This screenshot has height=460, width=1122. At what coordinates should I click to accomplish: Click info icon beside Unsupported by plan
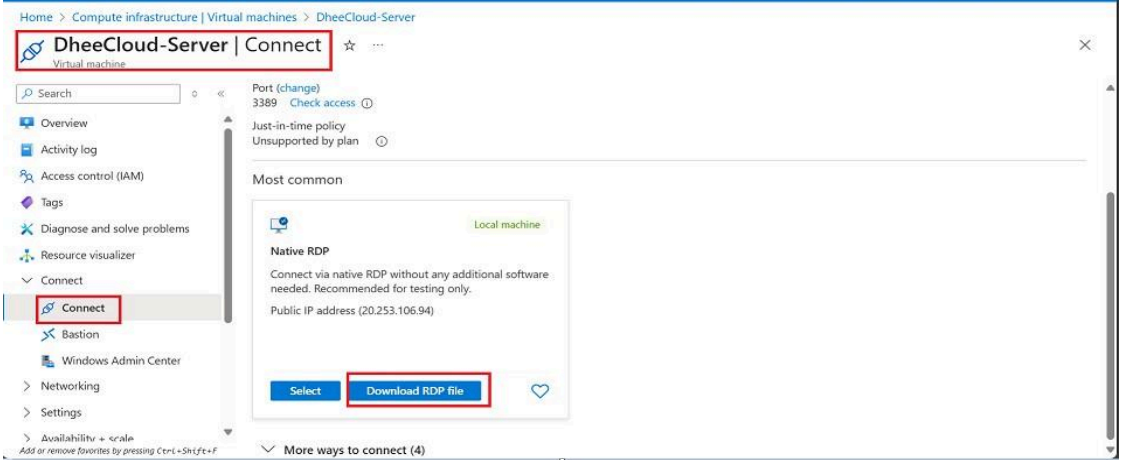(381, 142)
